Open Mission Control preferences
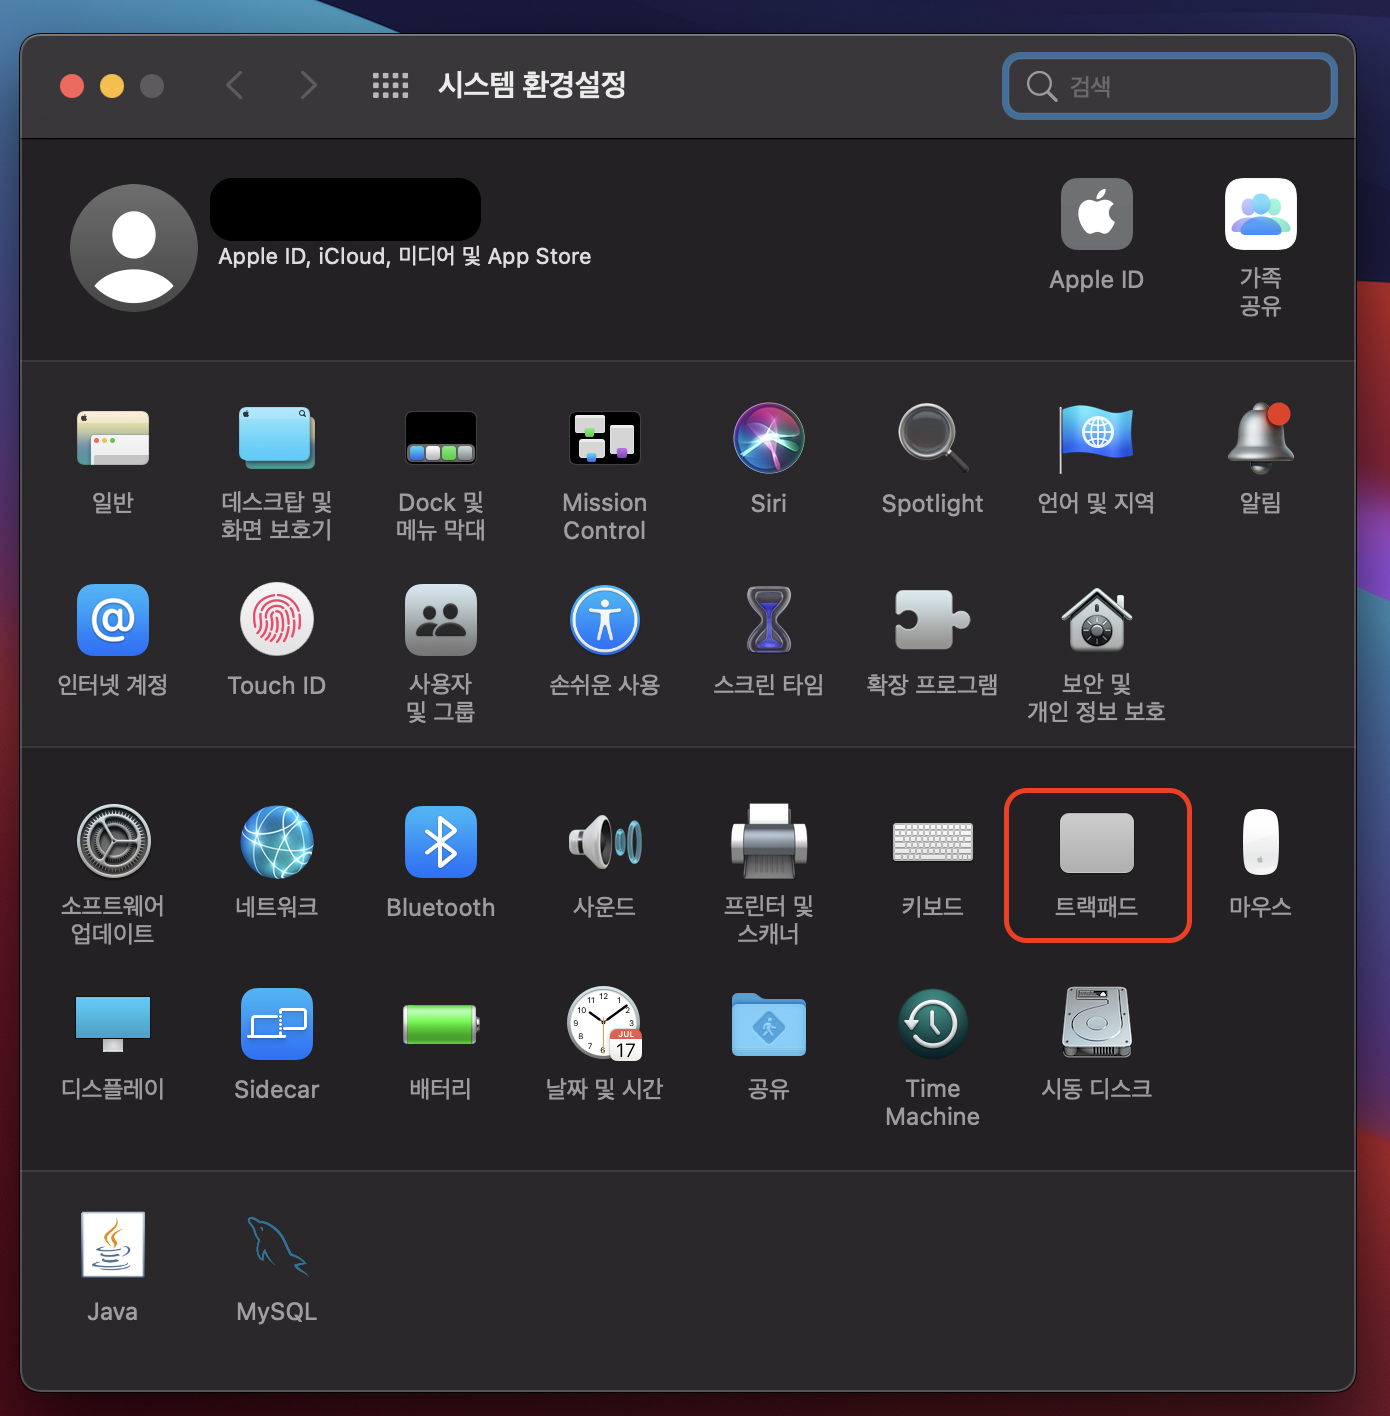The height and width of the screenshot is (1416, 1390). (605, 438)
